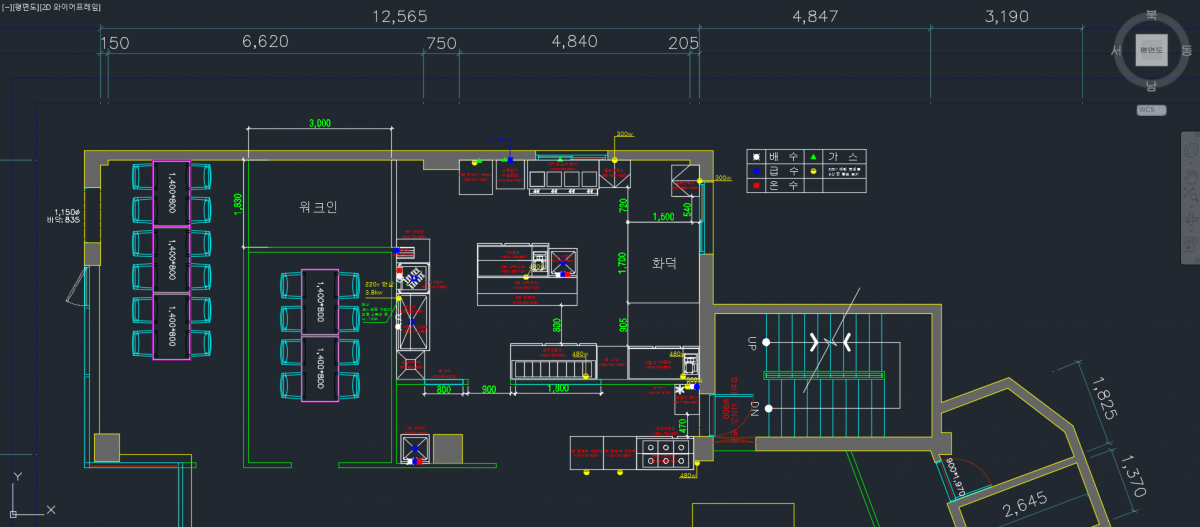This screenshot has height=527, width=1200.
Task: Click the steering wheel icon in navigation bar
Action: 1190,148
